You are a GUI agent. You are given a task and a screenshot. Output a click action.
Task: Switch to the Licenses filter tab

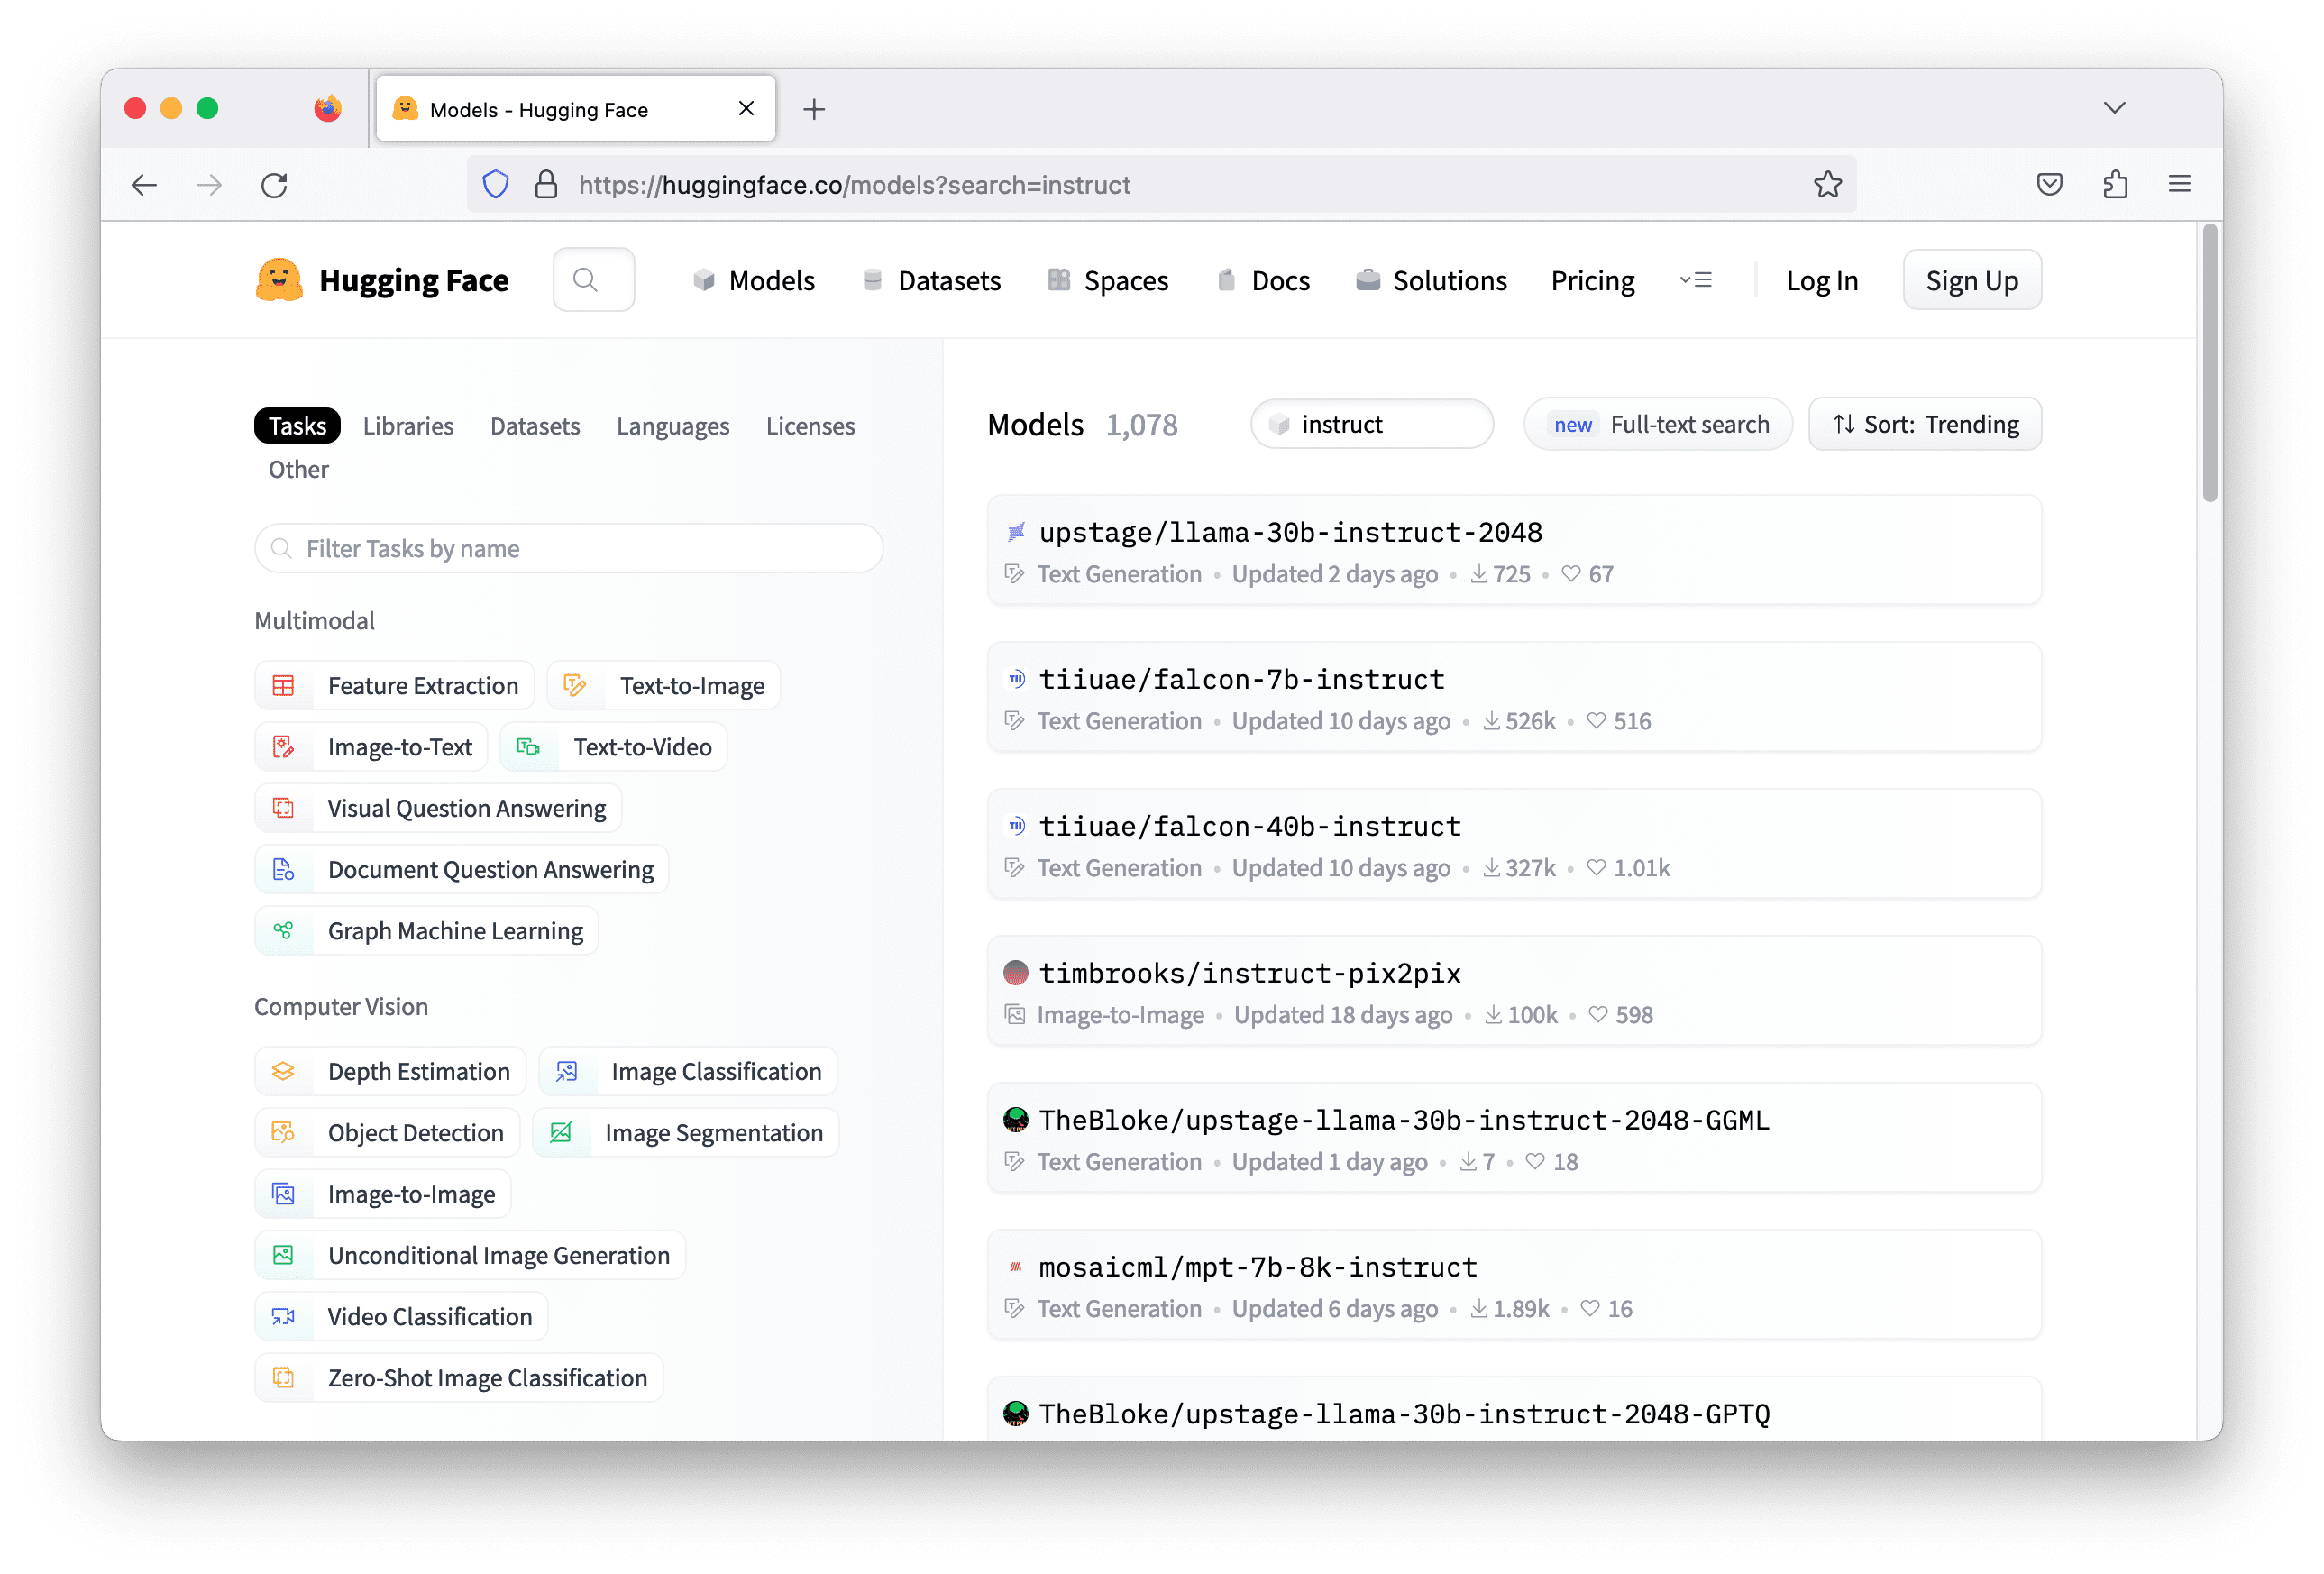(810, 426)
